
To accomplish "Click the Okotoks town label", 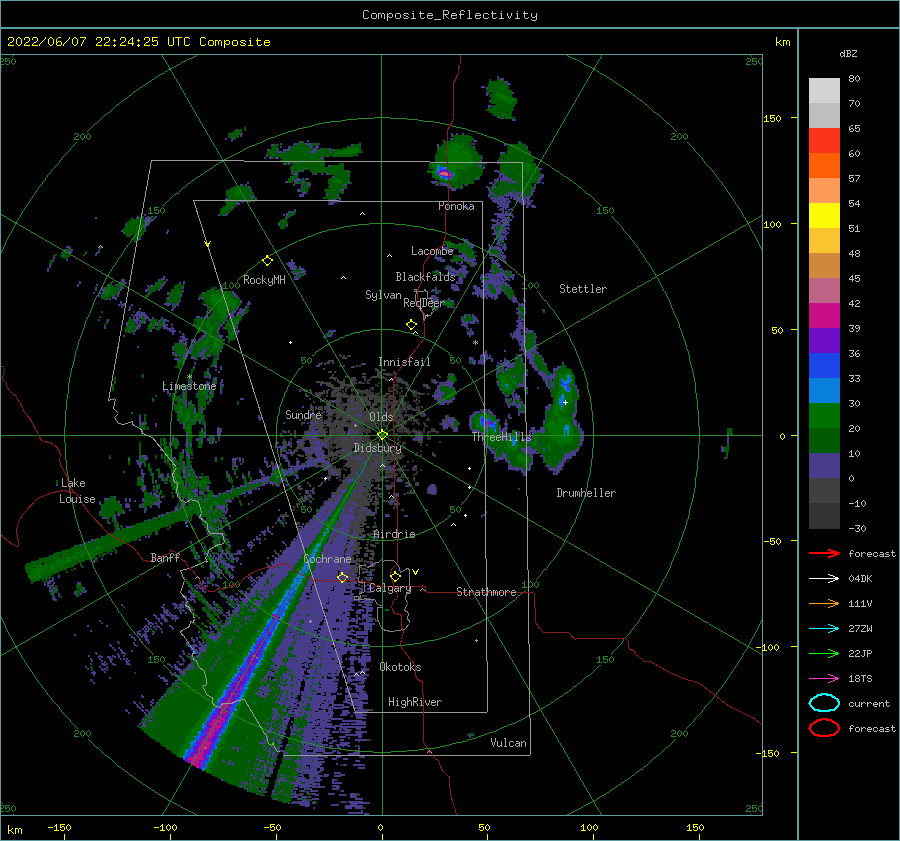I will (400, 667).
